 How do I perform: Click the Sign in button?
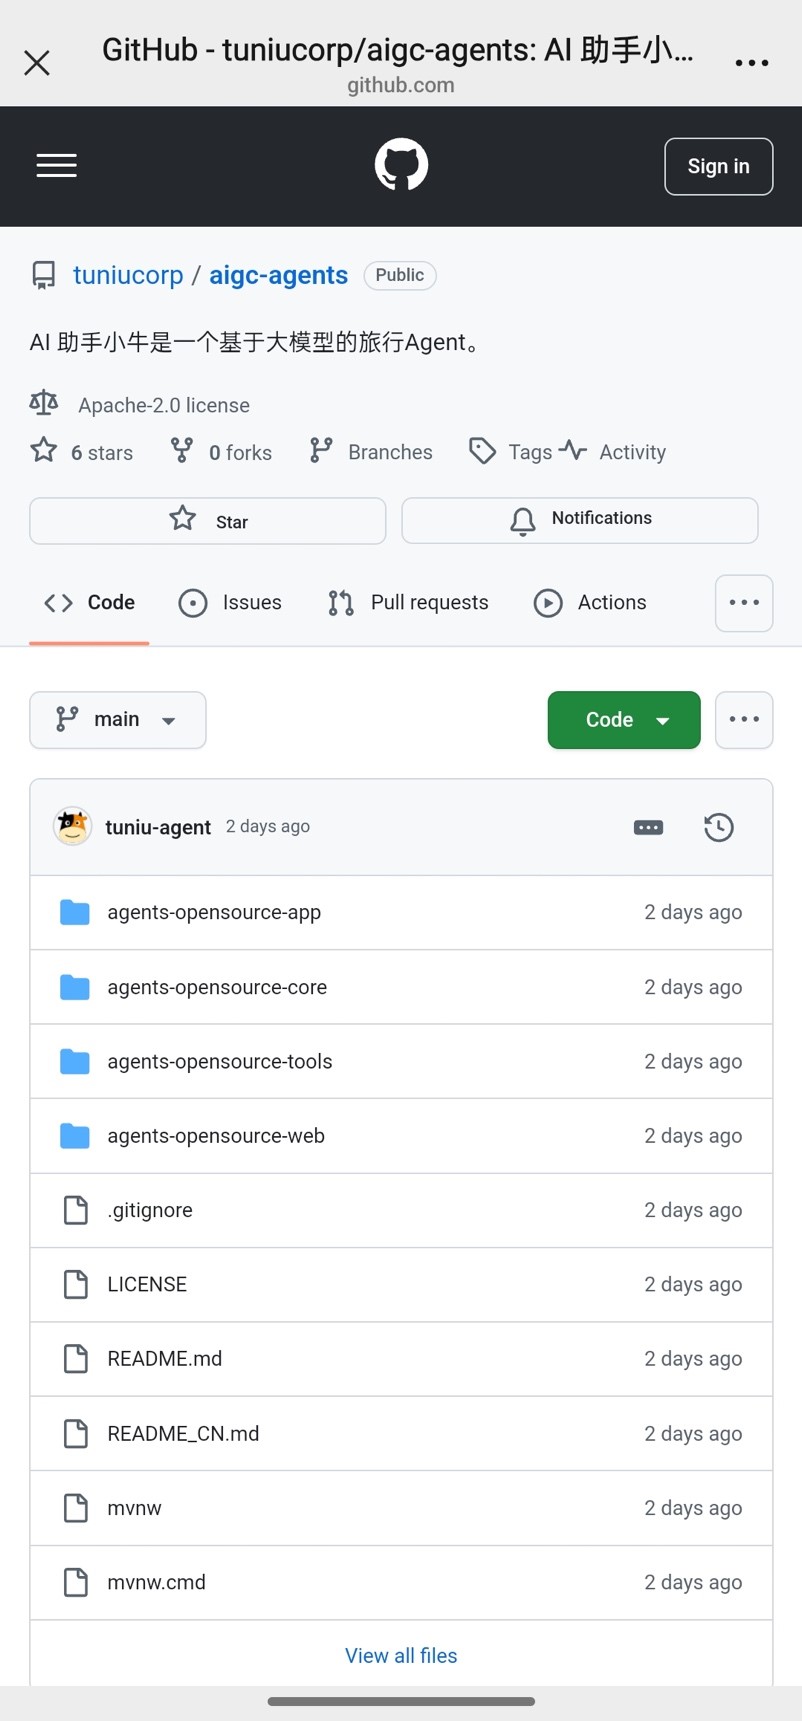[718, 166]
